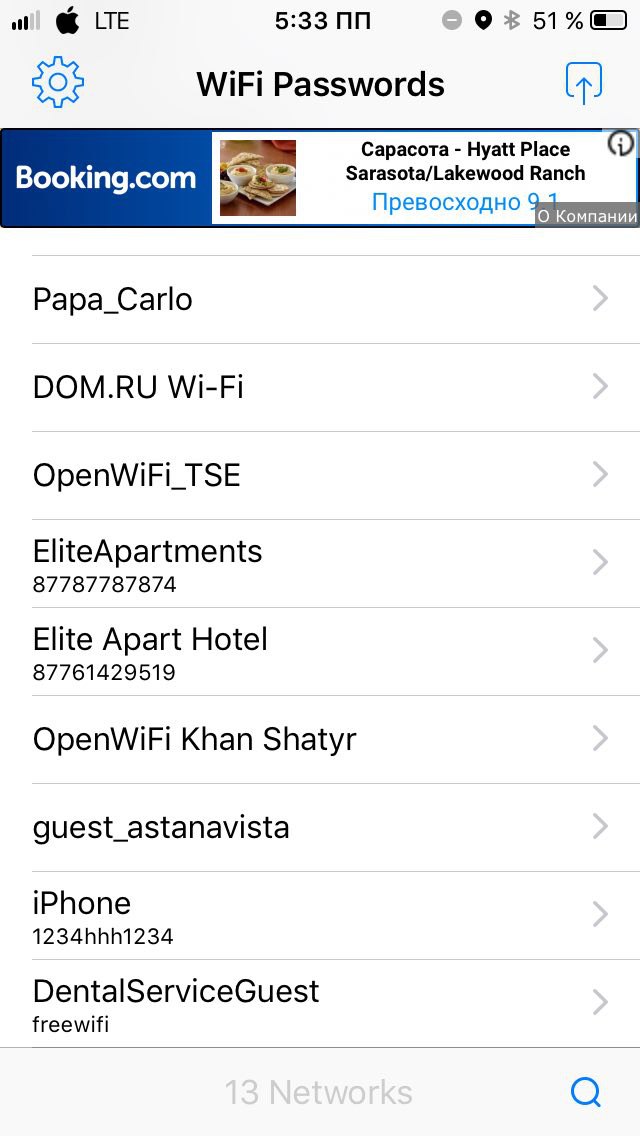The image size is (640, 1136).
Task: Click the battery status icon
Action: (x=608, y=20)
